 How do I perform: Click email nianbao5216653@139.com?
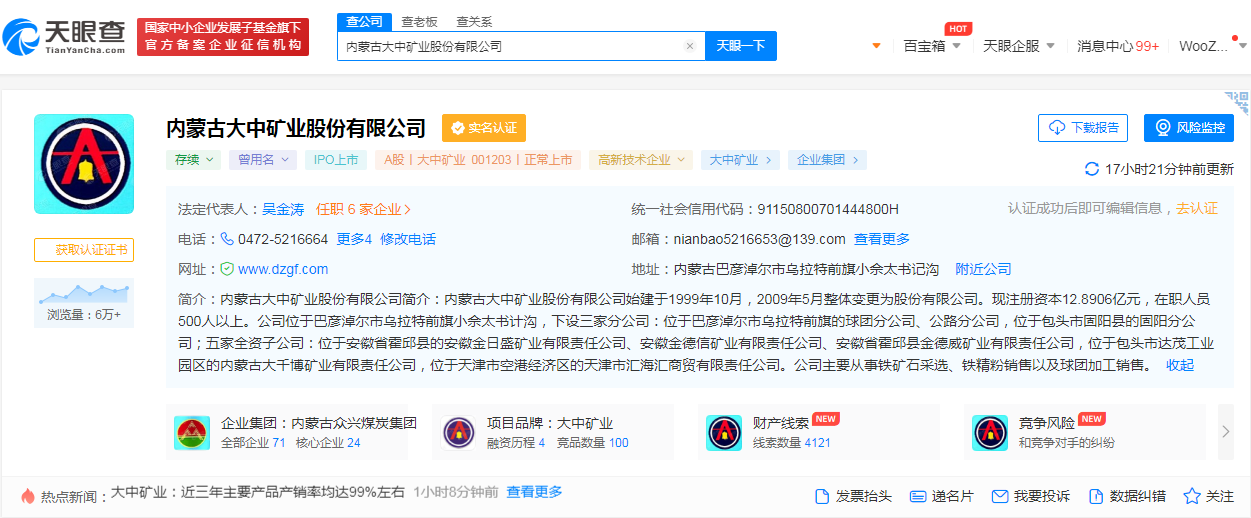pyautogui.click(x=760, y=239)
